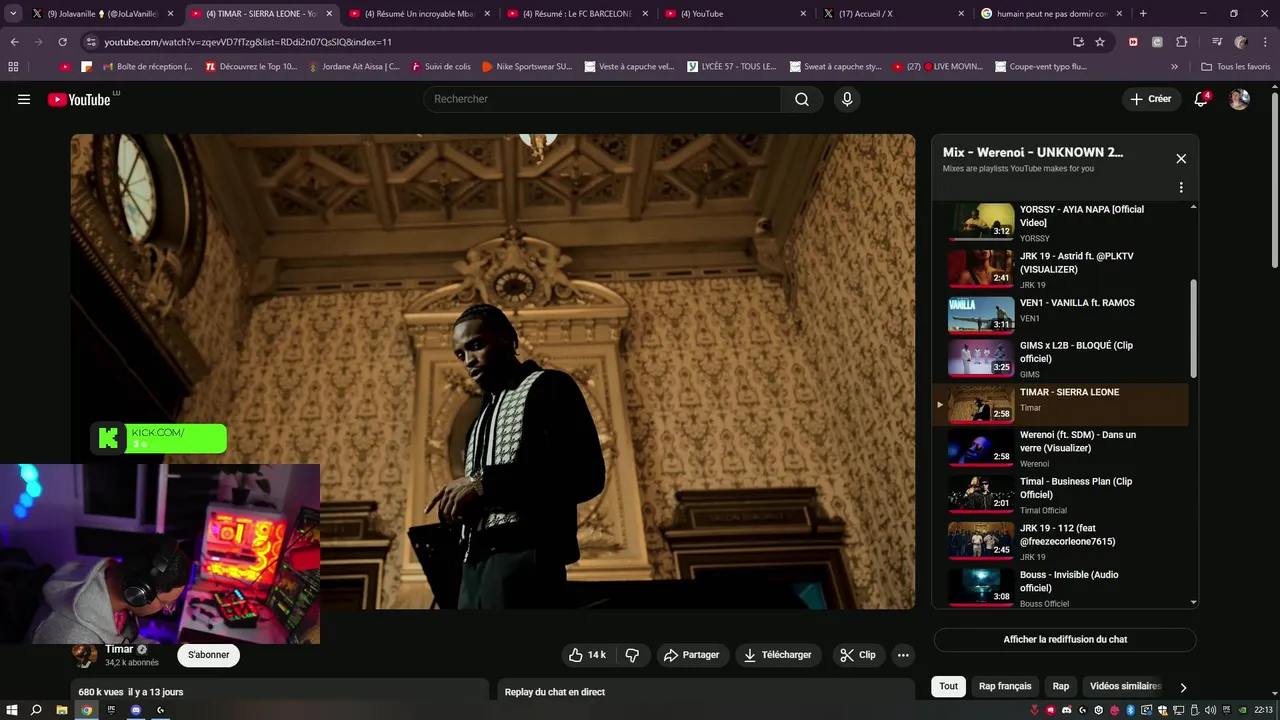Viewport: 1280px width, 720px height.
Task: Switch to the Jolavanille X tab
Action: click(x=101, y=14)
